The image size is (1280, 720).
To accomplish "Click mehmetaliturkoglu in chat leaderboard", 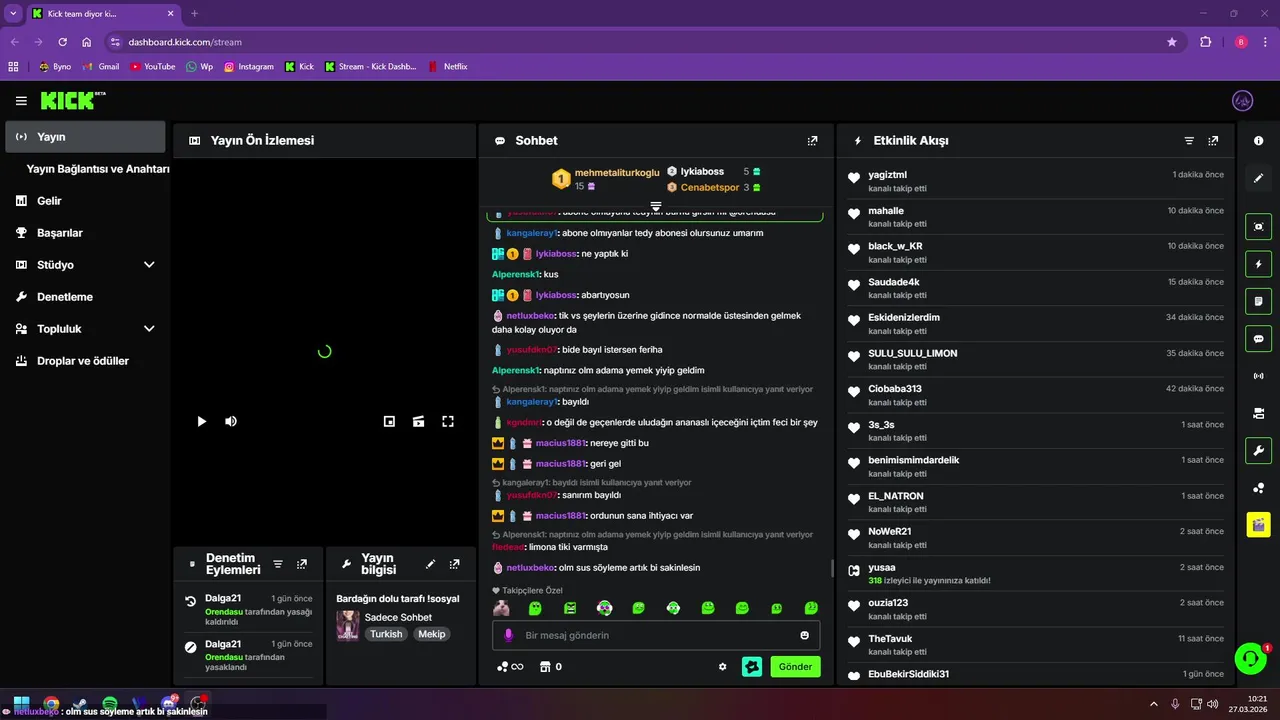I will pos(618,173).
